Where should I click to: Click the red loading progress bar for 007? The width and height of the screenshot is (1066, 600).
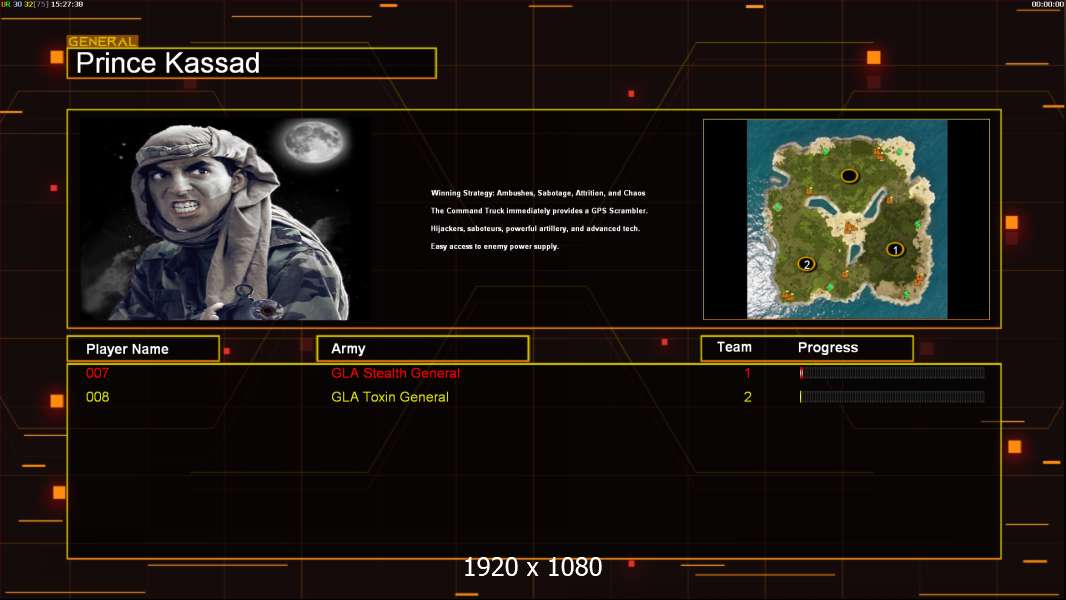(x=892, y=372)
